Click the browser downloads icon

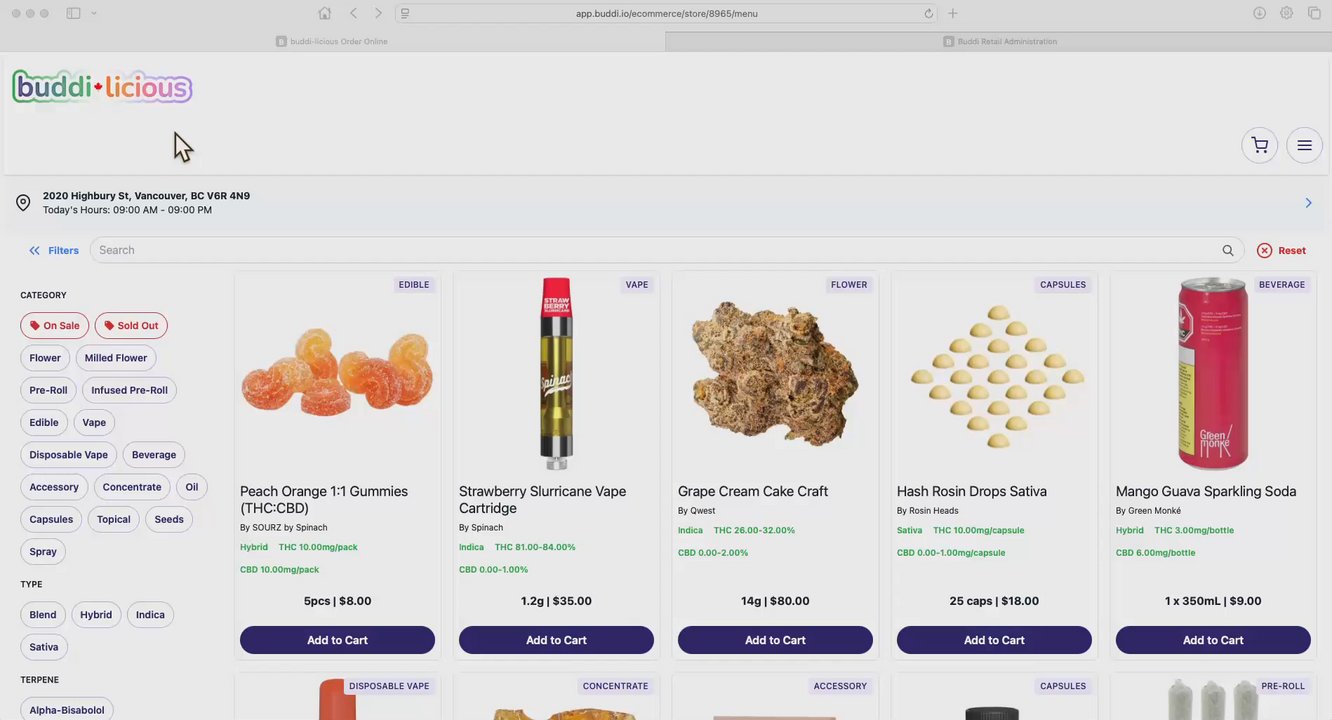(1259, 13)
